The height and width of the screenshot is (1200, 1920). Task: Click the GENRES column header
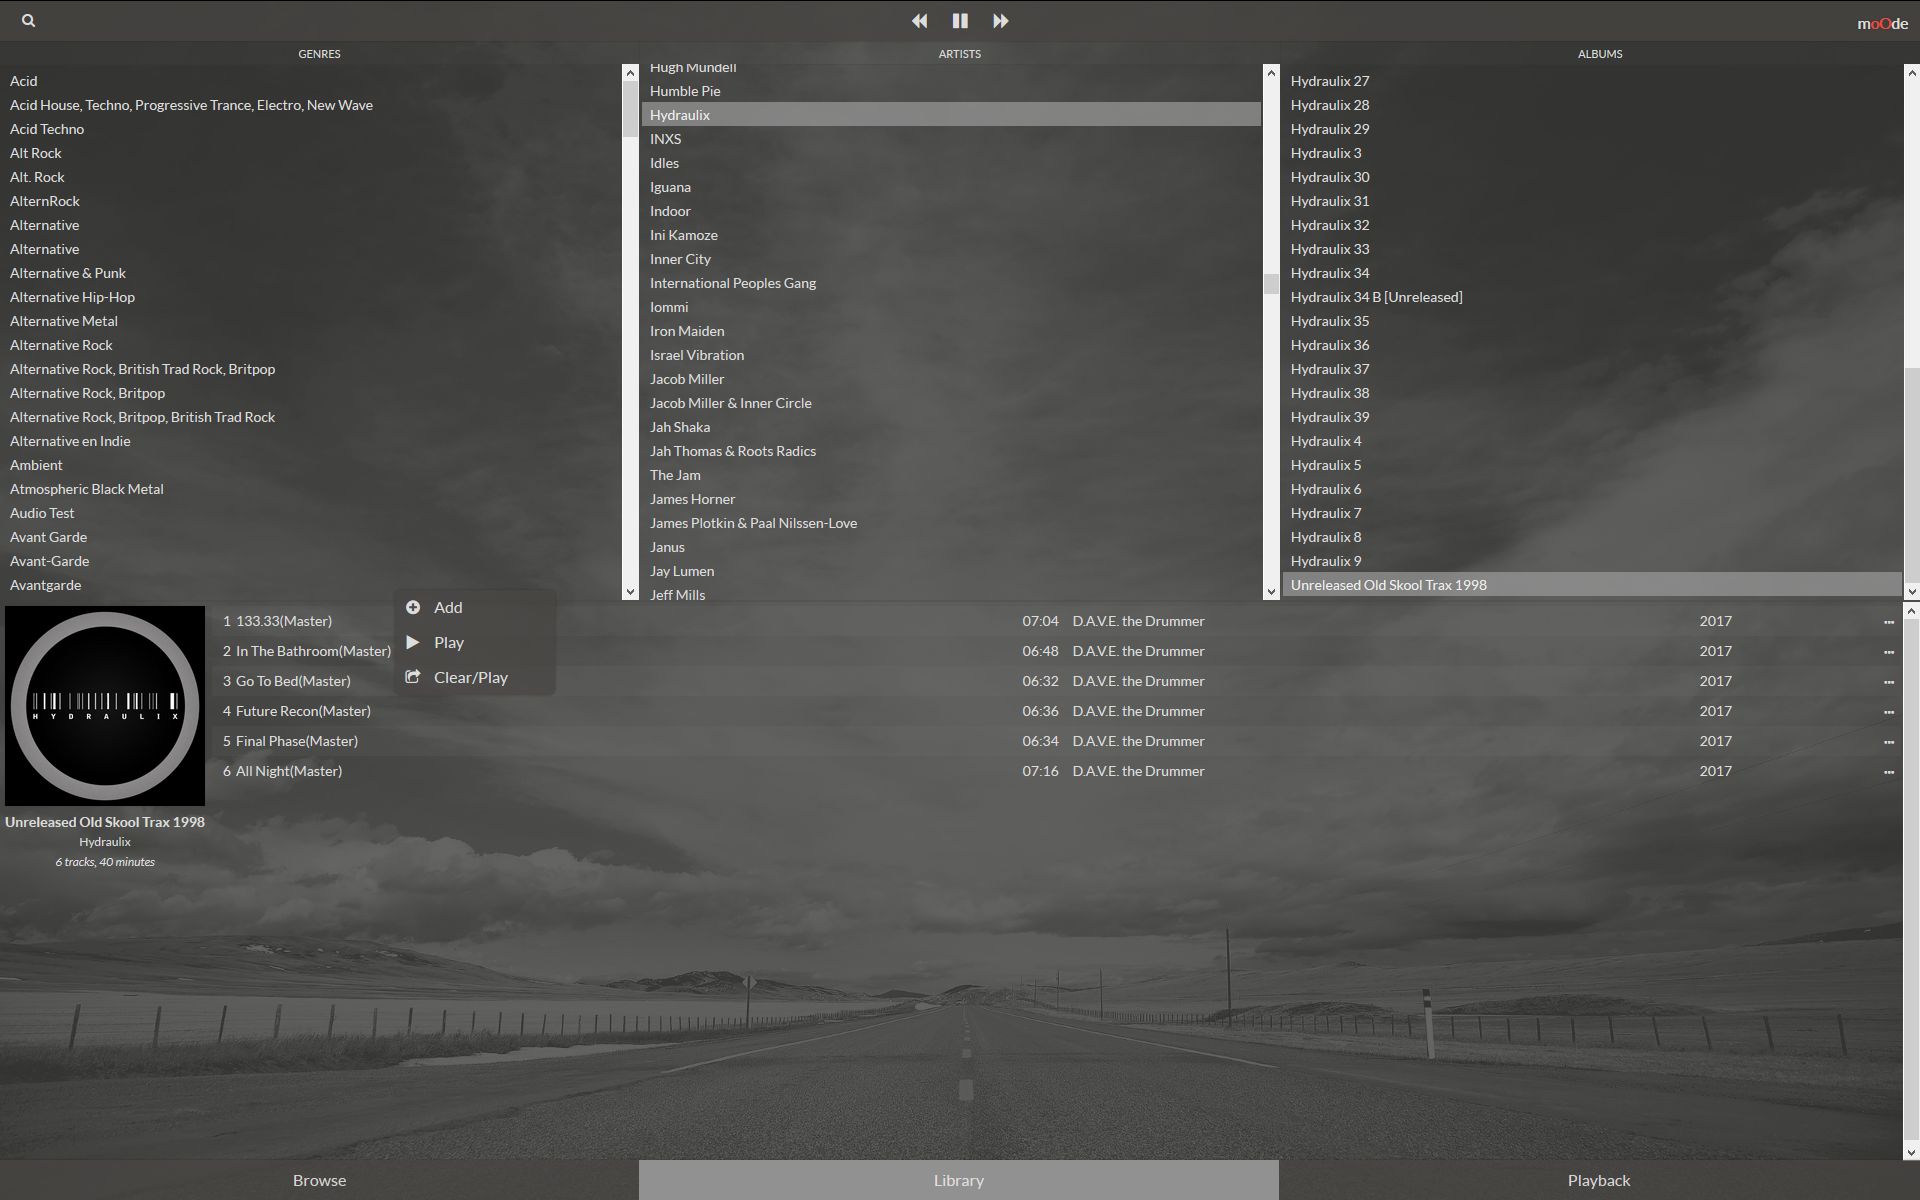319,54
